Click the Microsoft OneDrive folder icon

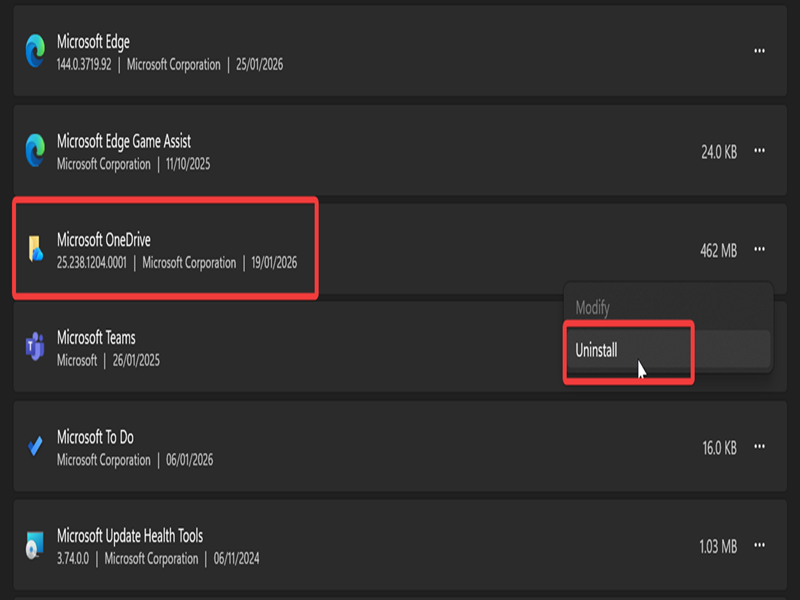point(35,250)
